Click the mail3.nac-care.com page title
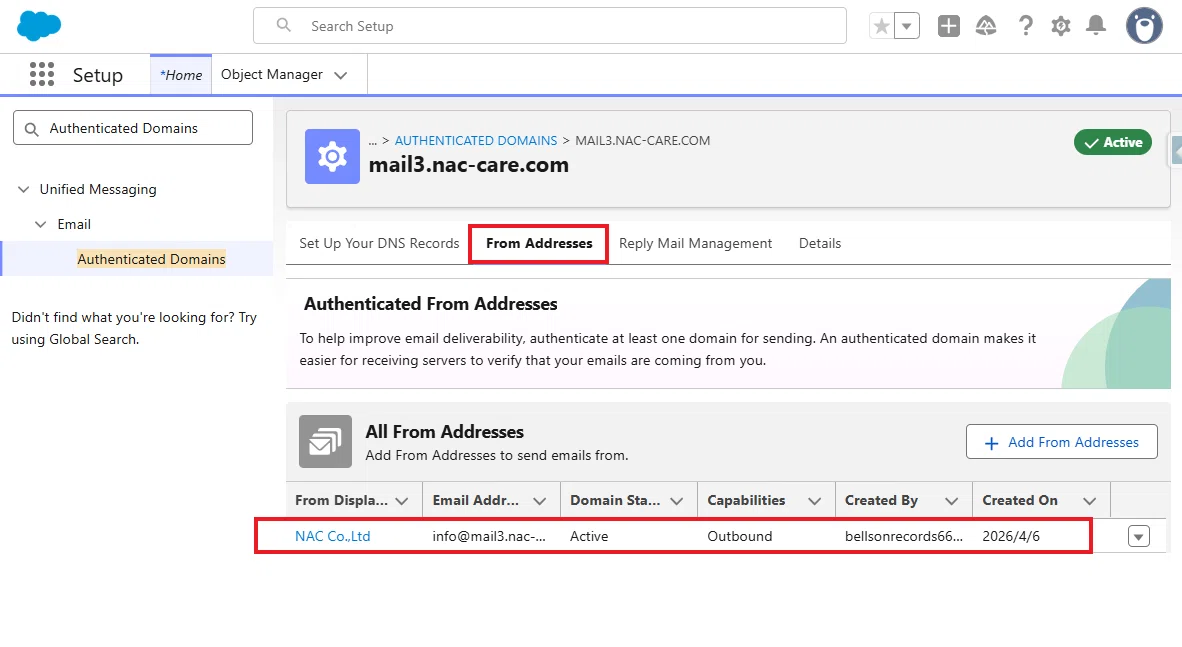Image resolution: width=1182 pixels, height=647 pixels. [469, 164]
